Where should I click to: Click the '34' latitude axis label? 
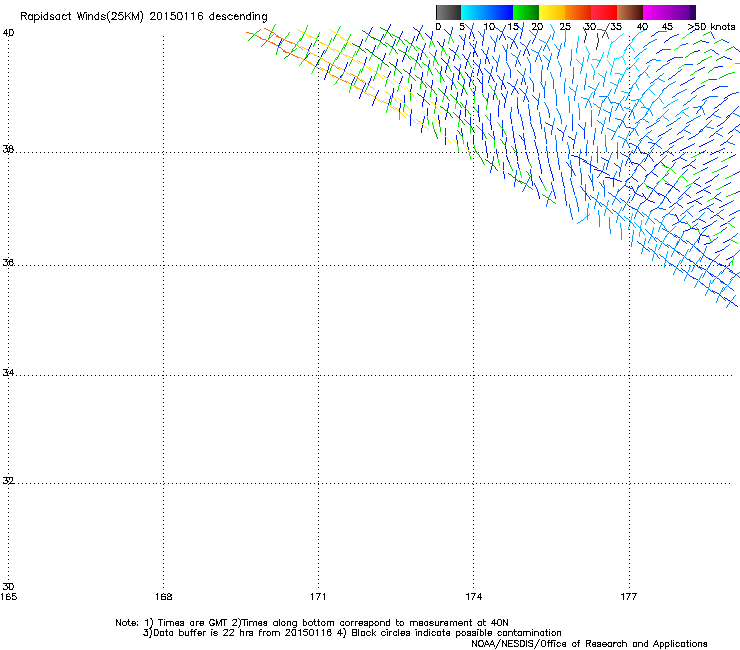coord(8,373)
